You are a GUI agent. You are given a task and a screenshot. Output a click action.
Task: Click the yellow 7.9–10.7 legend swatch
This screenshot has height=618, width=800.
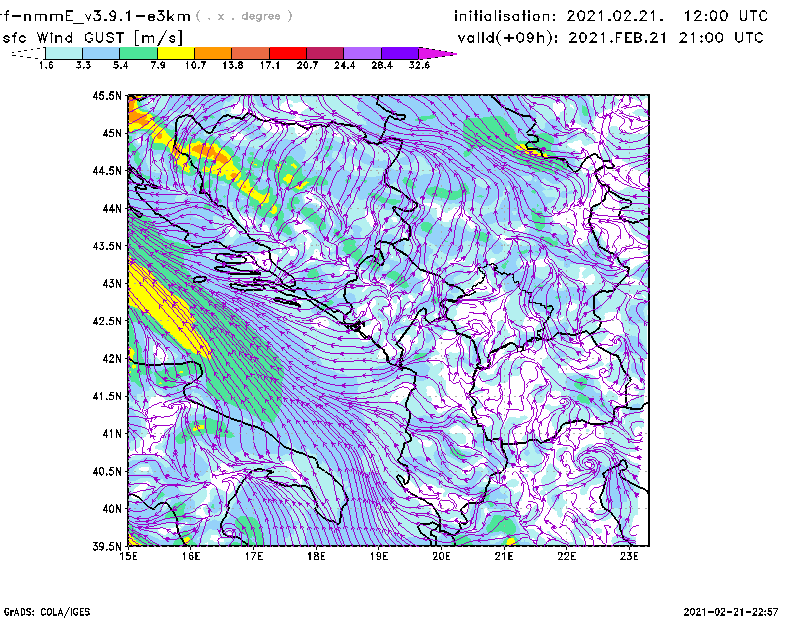click(x=176, y=53)
